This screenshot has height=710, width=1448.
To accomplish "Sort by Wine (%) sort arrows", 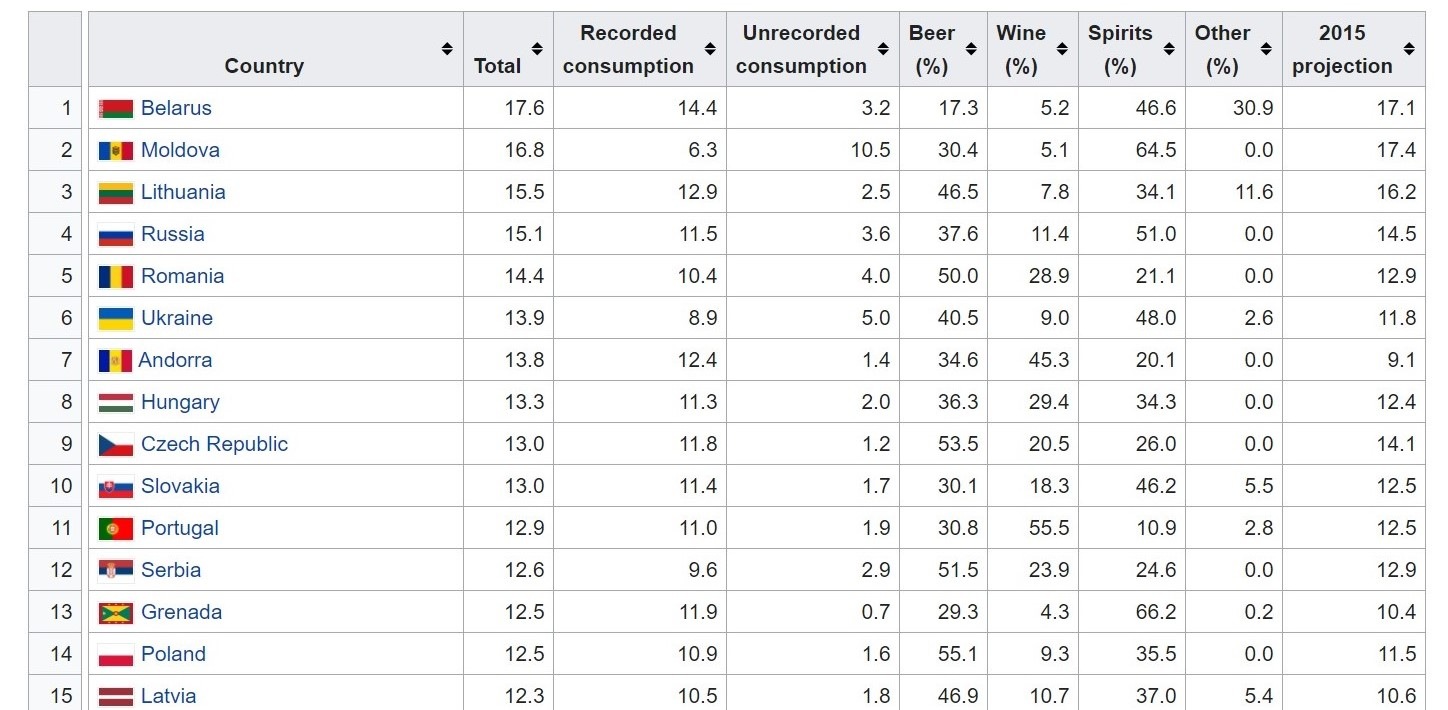I will pyautogui.click(x=1062, y=49).
